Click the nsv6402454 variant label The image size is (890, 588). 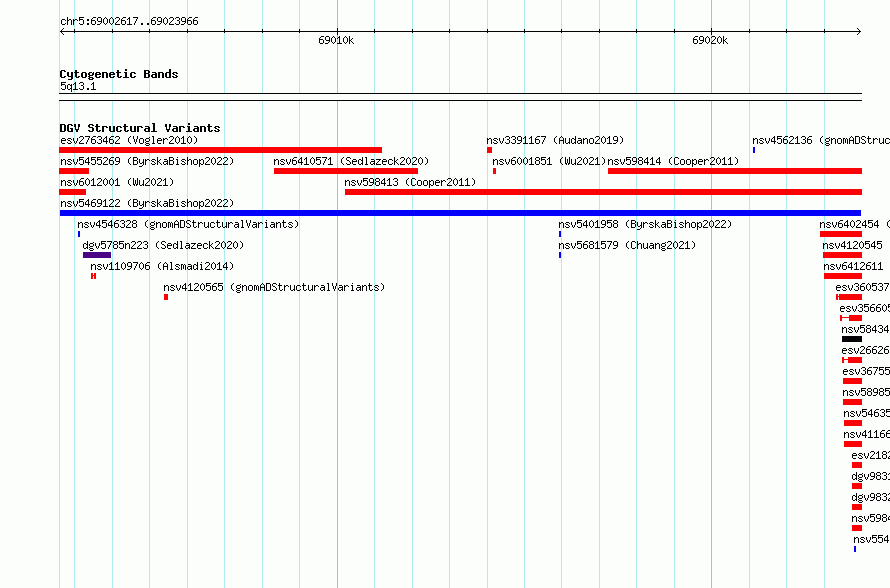tap(854, 224)
